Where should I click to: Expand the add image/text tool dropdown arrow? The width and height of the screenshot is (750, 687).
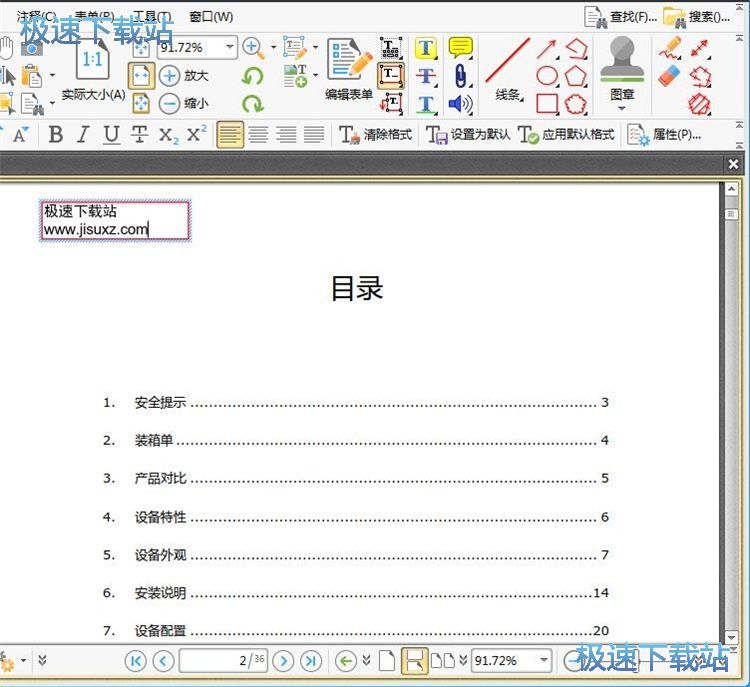[316, 75]
